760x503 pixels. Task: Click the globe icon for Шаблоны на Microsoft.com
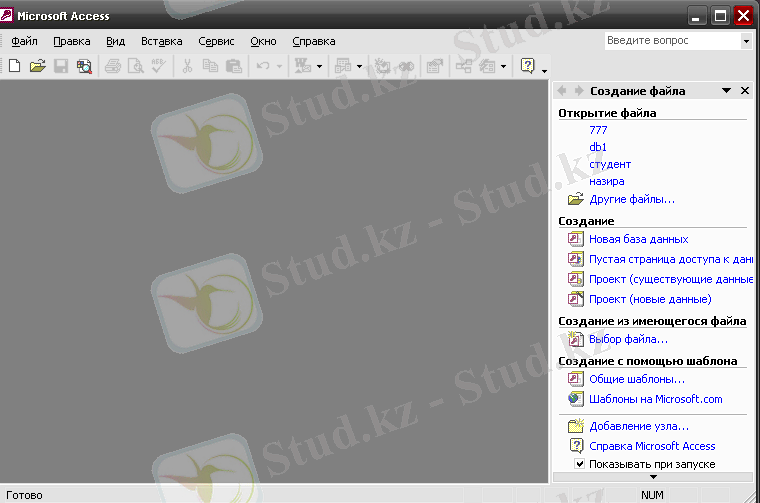tap(575, 399)
